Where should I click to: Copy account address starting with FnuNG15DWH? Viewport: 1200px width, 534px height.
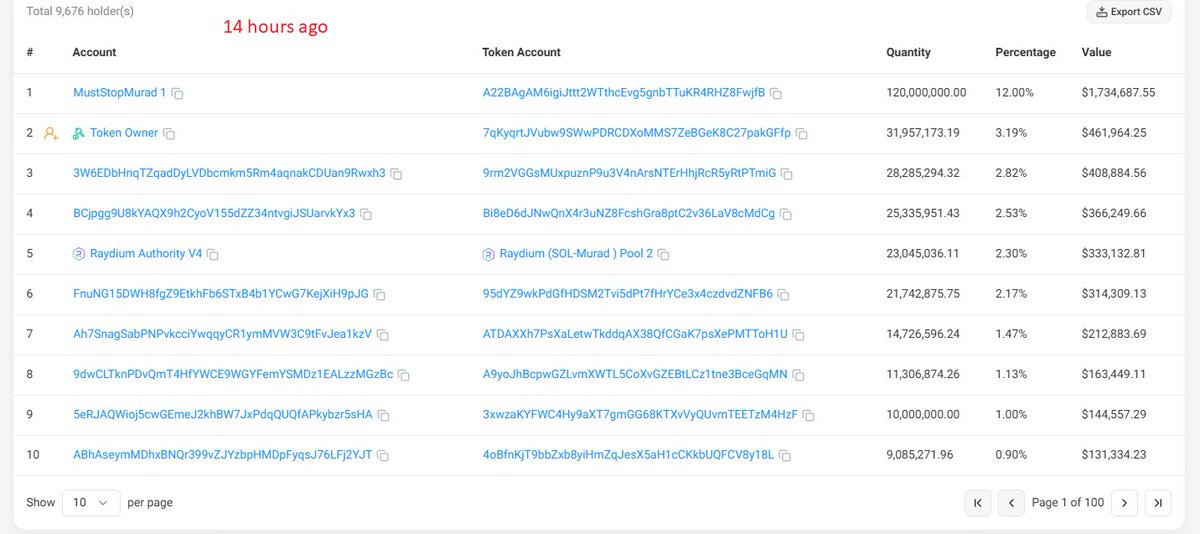coord(380,295)
